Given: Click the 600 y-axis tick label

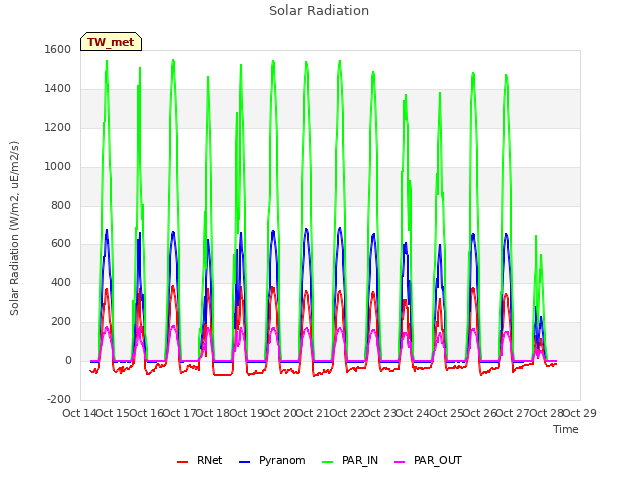Looking at the screenshot, I should click(61, 244).
